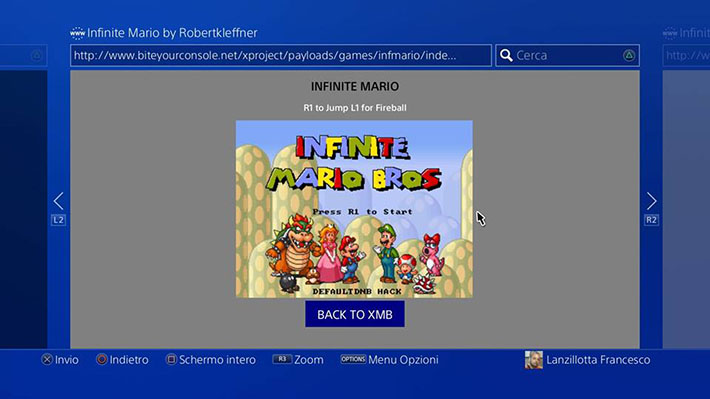Click the triangle icon in Cerca box
Viewport: 710px width, 399px height.
[x=628, y=55]
